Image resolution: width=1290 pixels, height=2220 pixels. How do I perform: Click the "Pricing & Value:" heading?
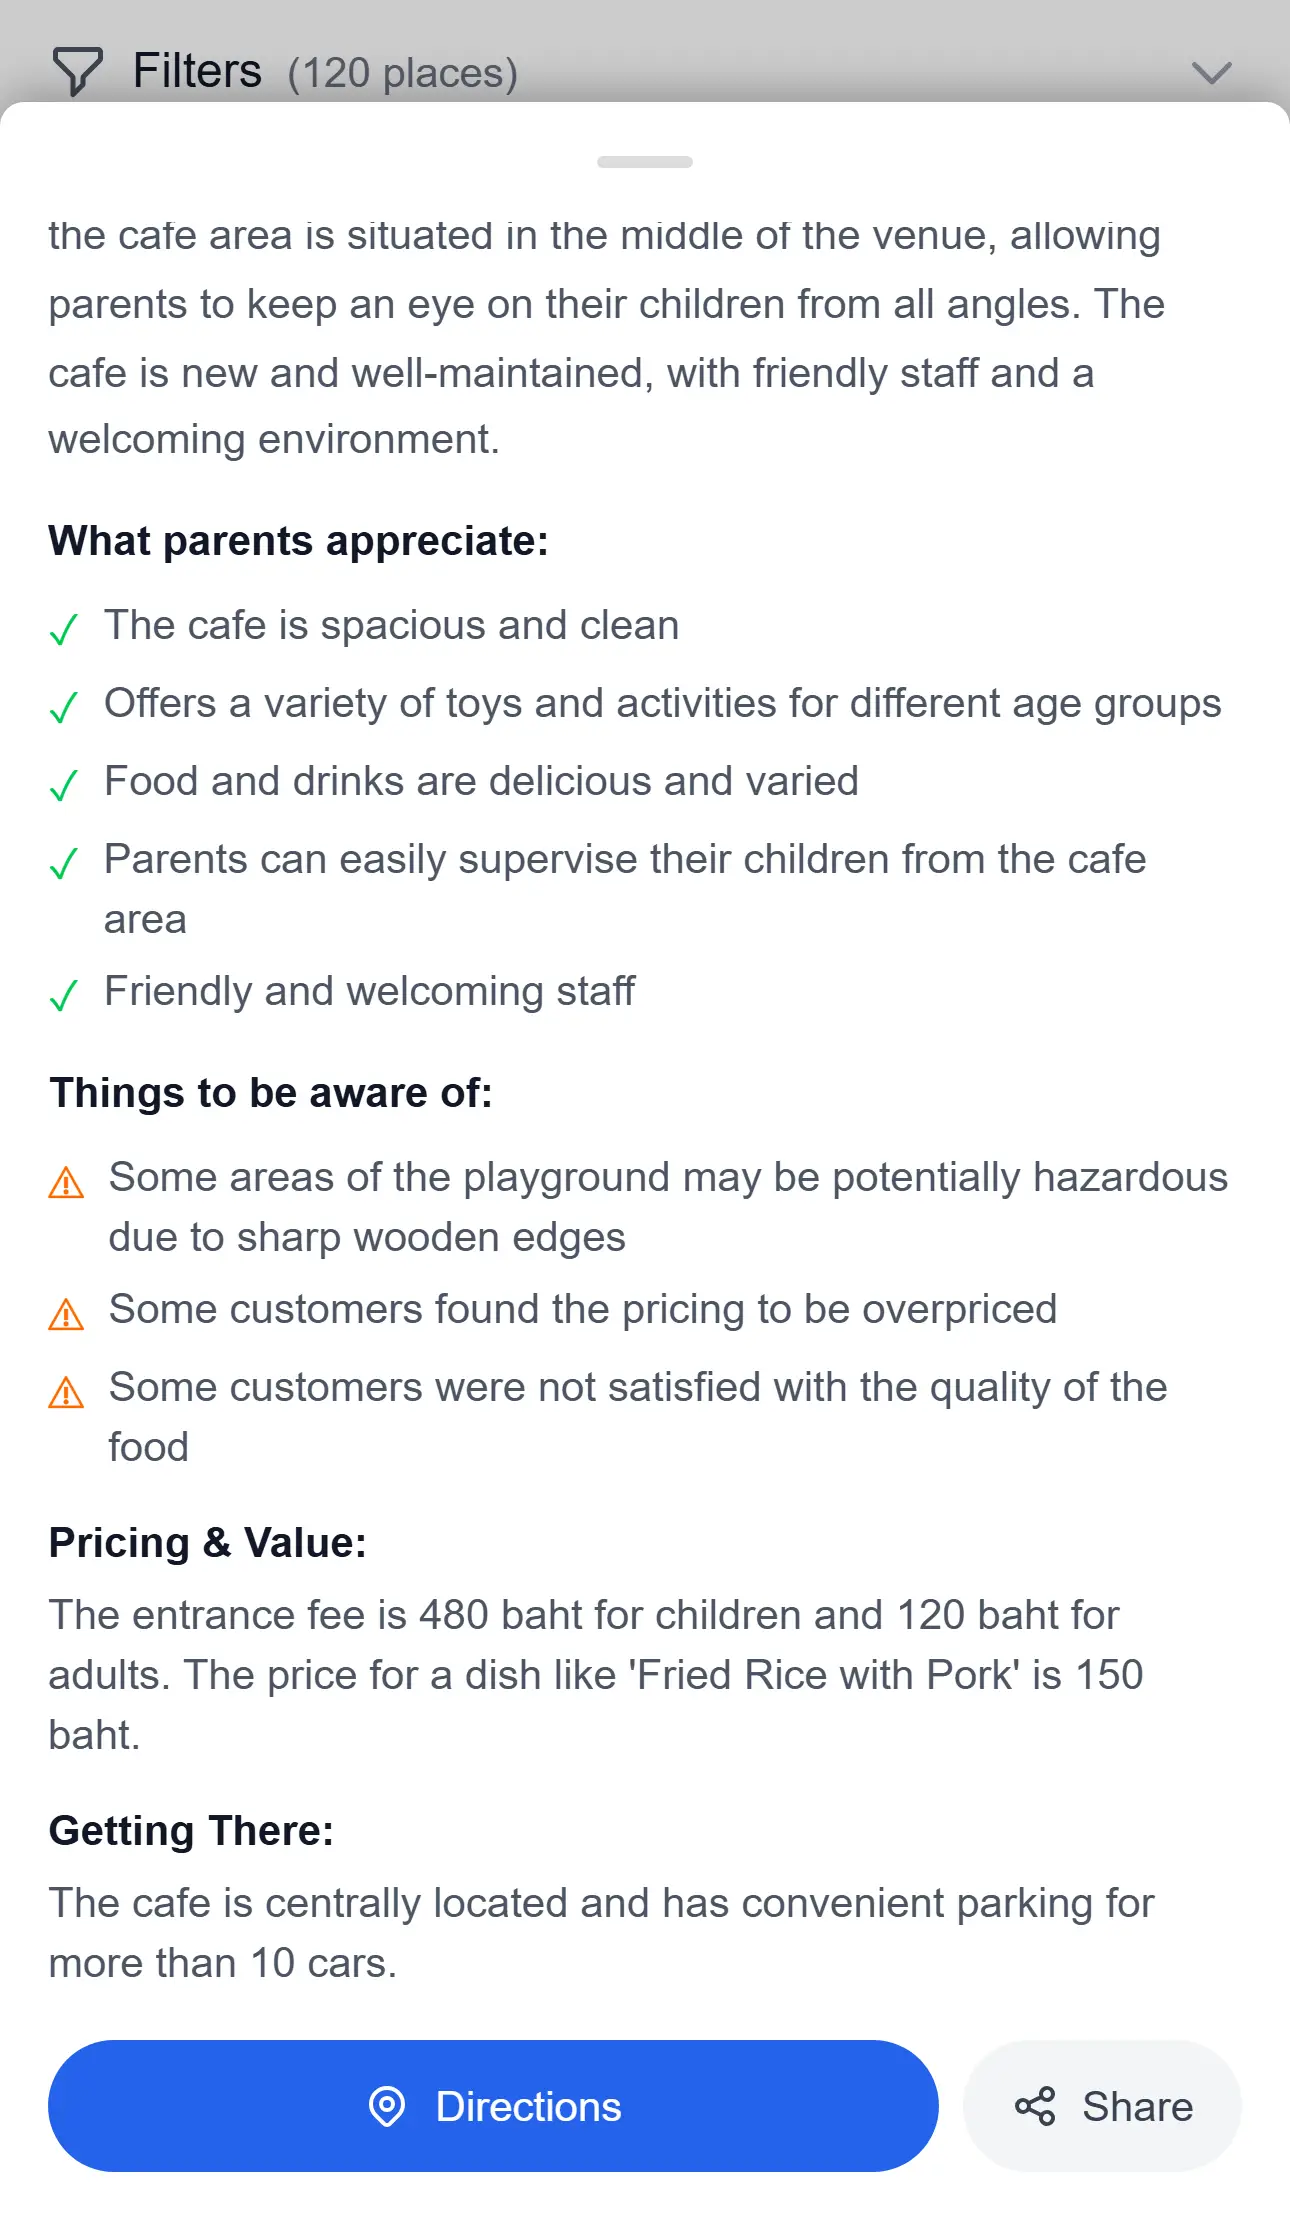point(208,1543)
